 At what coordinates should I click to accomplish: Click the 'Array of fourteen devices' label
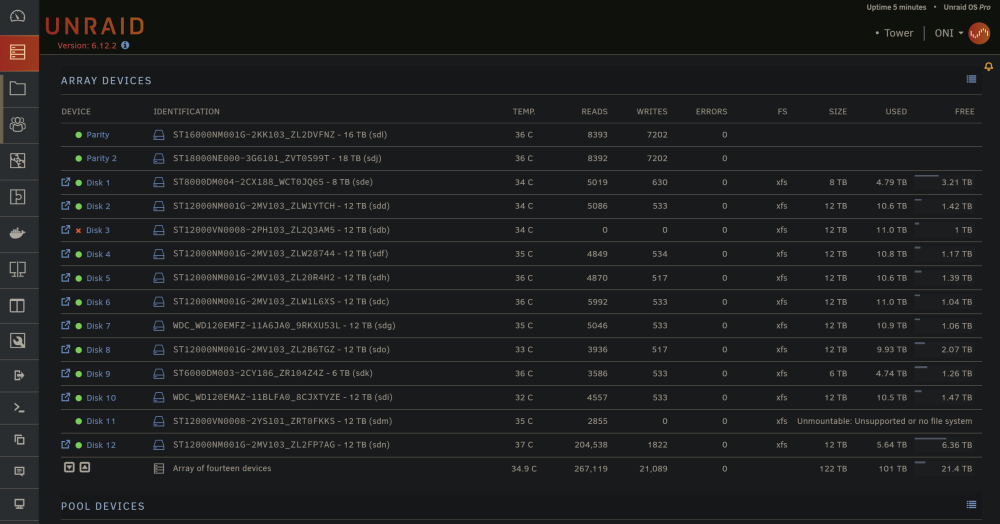tap(222, 469)
